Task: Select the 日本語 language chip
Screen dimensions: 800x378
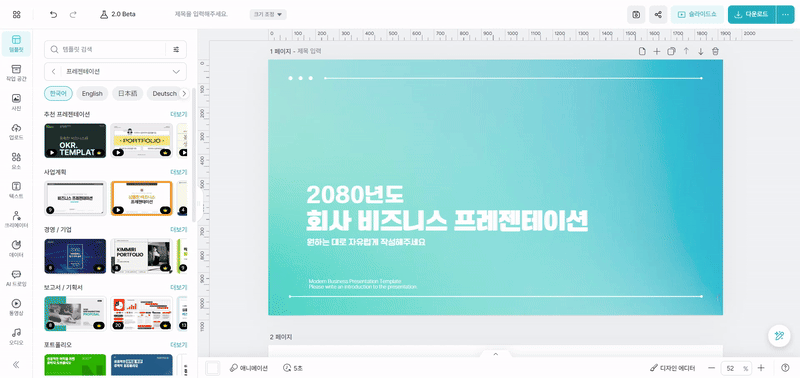Action: point(128,94)
